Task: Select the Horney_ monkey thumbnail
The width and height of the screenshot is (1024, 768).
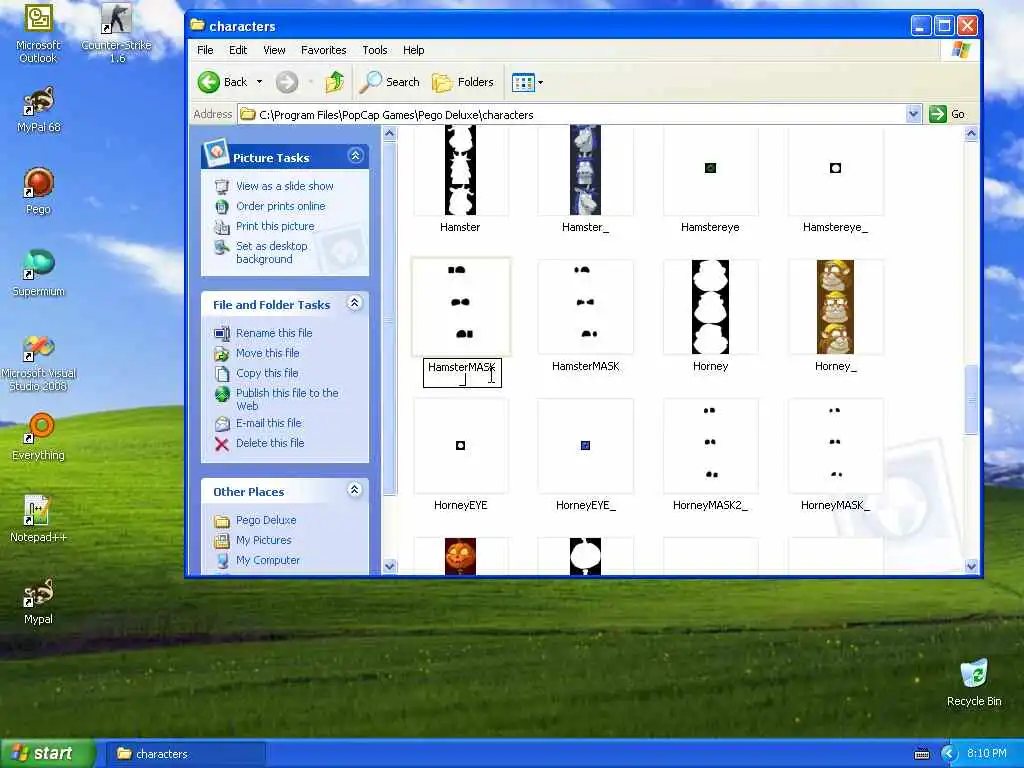Action: 835,307
